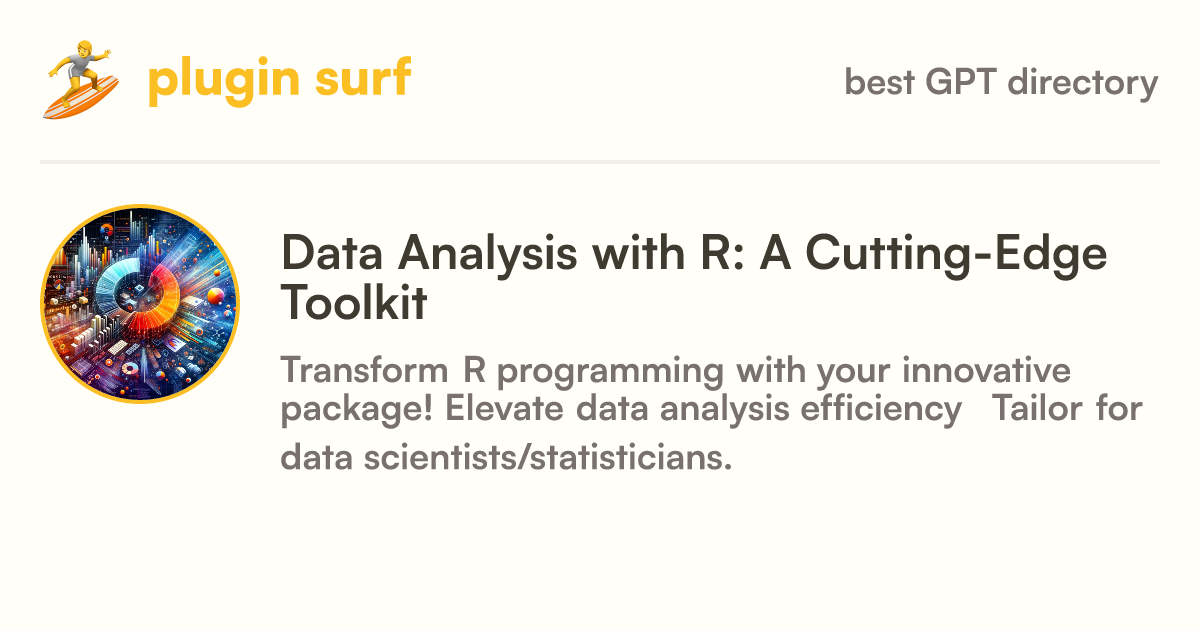The width and height of the screenshot is (1200, 630).
Task: Click the surfer emoji logo icon
Action: click(x=82, y=80)
